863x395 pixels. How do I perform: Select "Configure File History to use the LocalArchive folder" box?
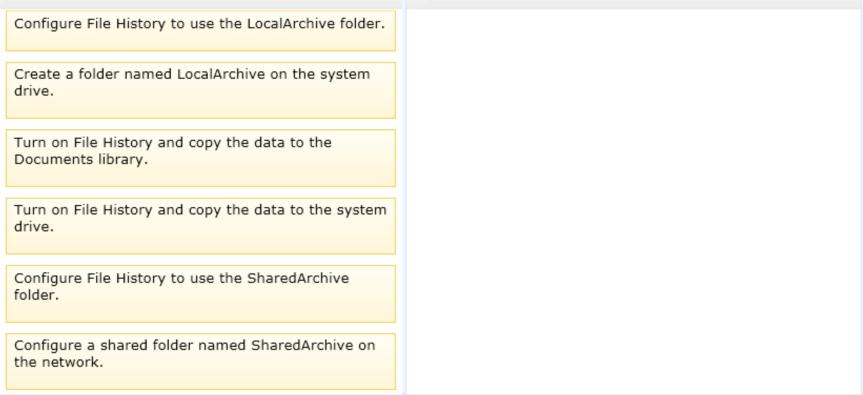200,31
